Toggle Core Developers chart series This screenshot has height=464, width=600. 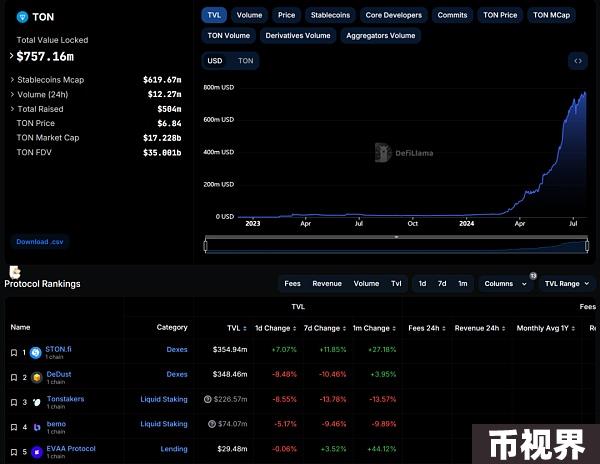click(394, 15)
